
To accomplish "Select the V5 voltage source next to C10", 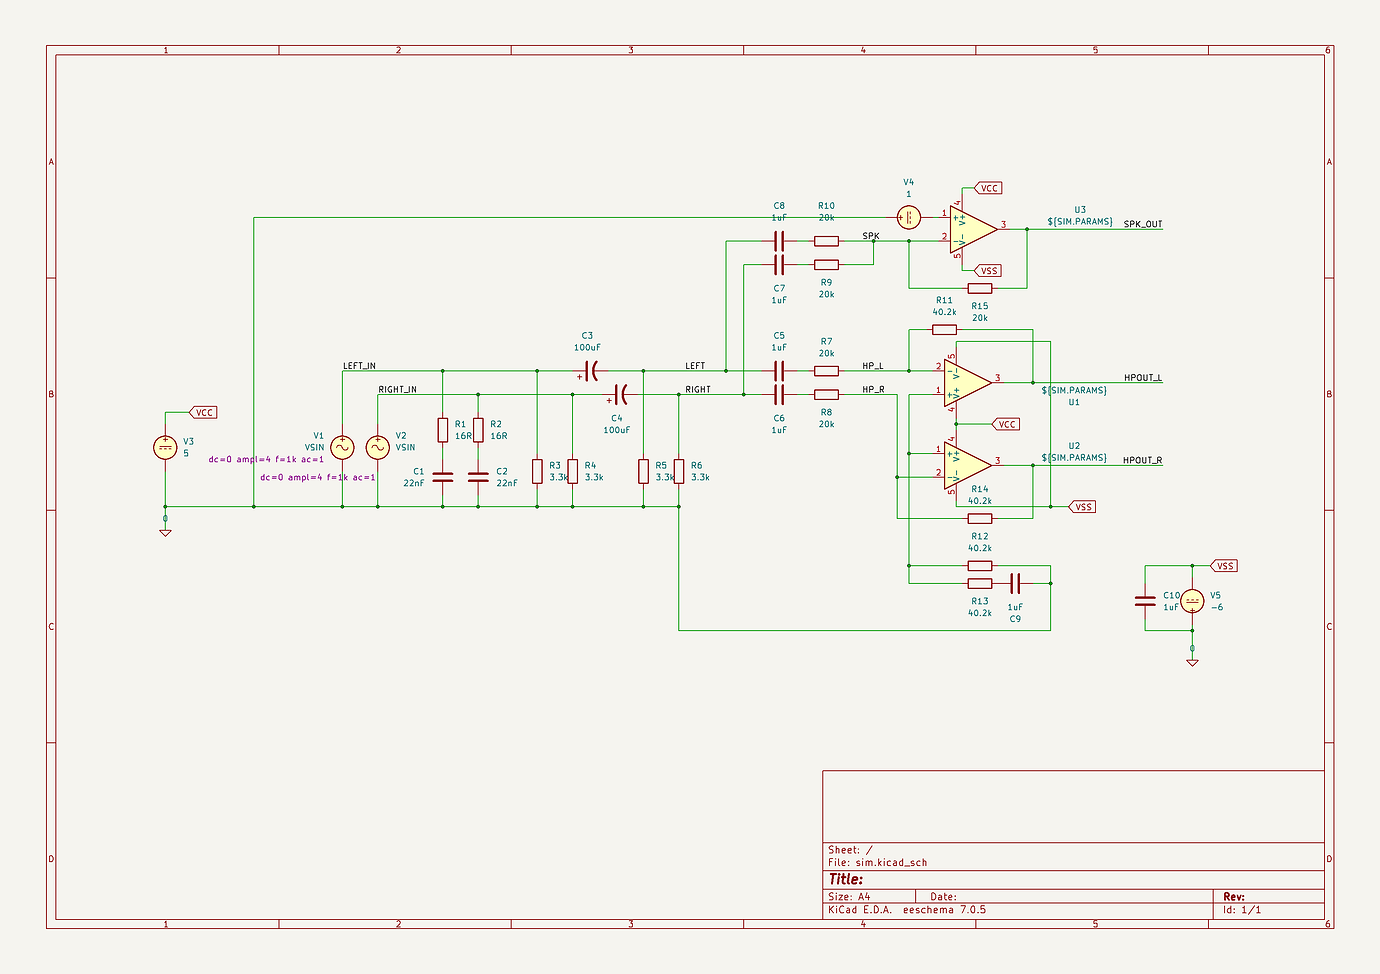I will (1192, 602).
